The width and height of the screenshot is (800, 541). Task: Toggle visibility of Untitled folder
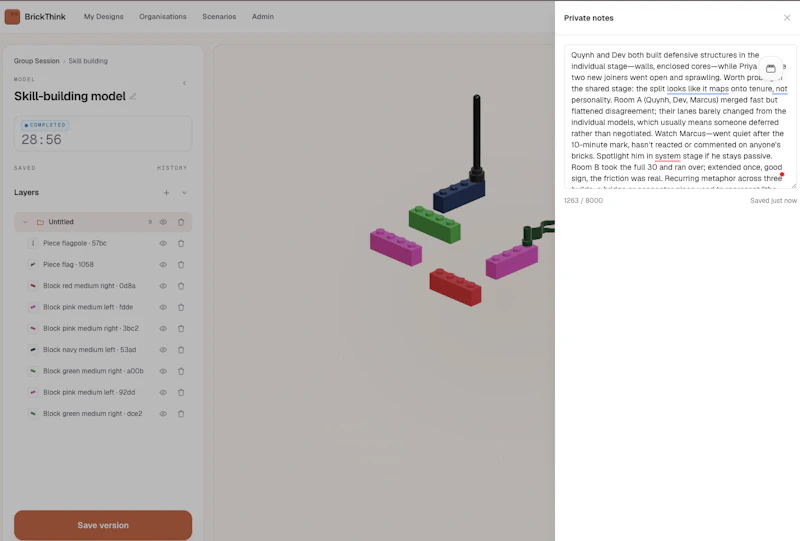pos(163,222)
